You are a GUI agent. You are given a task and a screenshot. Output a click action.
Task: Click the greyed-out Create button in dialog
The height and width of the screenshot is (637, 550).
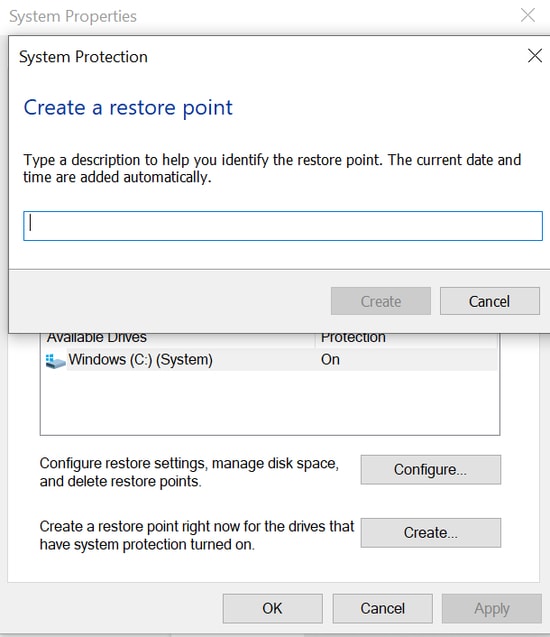[x=381, y=301]
